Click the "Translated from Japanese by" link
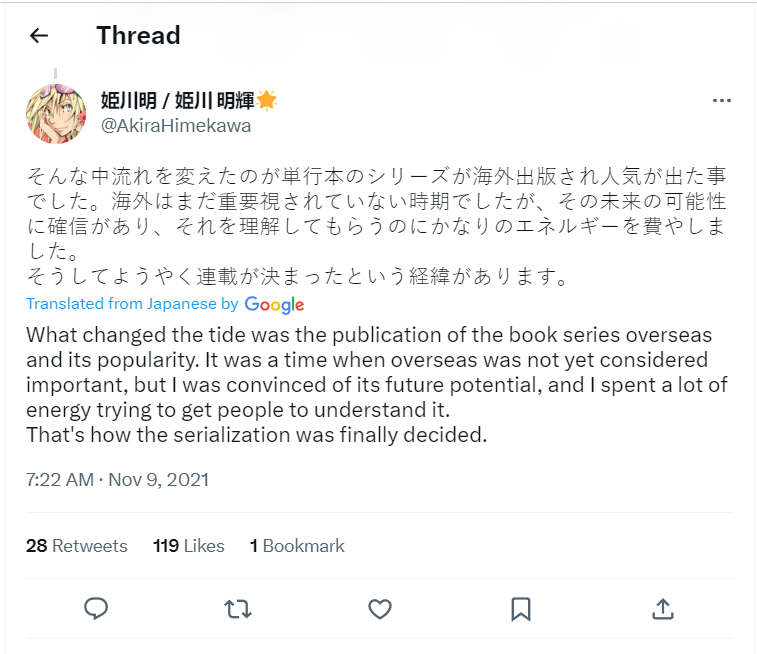Image resolution: width=757 pixels, height=654 pixels. pos(132,304)
